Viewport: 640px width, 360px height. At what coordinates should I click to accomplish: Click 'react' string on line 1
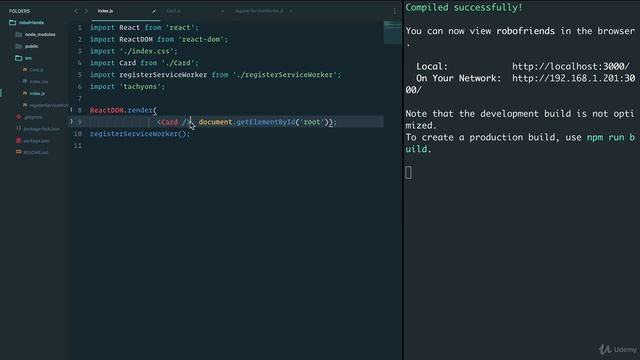click(x=180, y=27)
